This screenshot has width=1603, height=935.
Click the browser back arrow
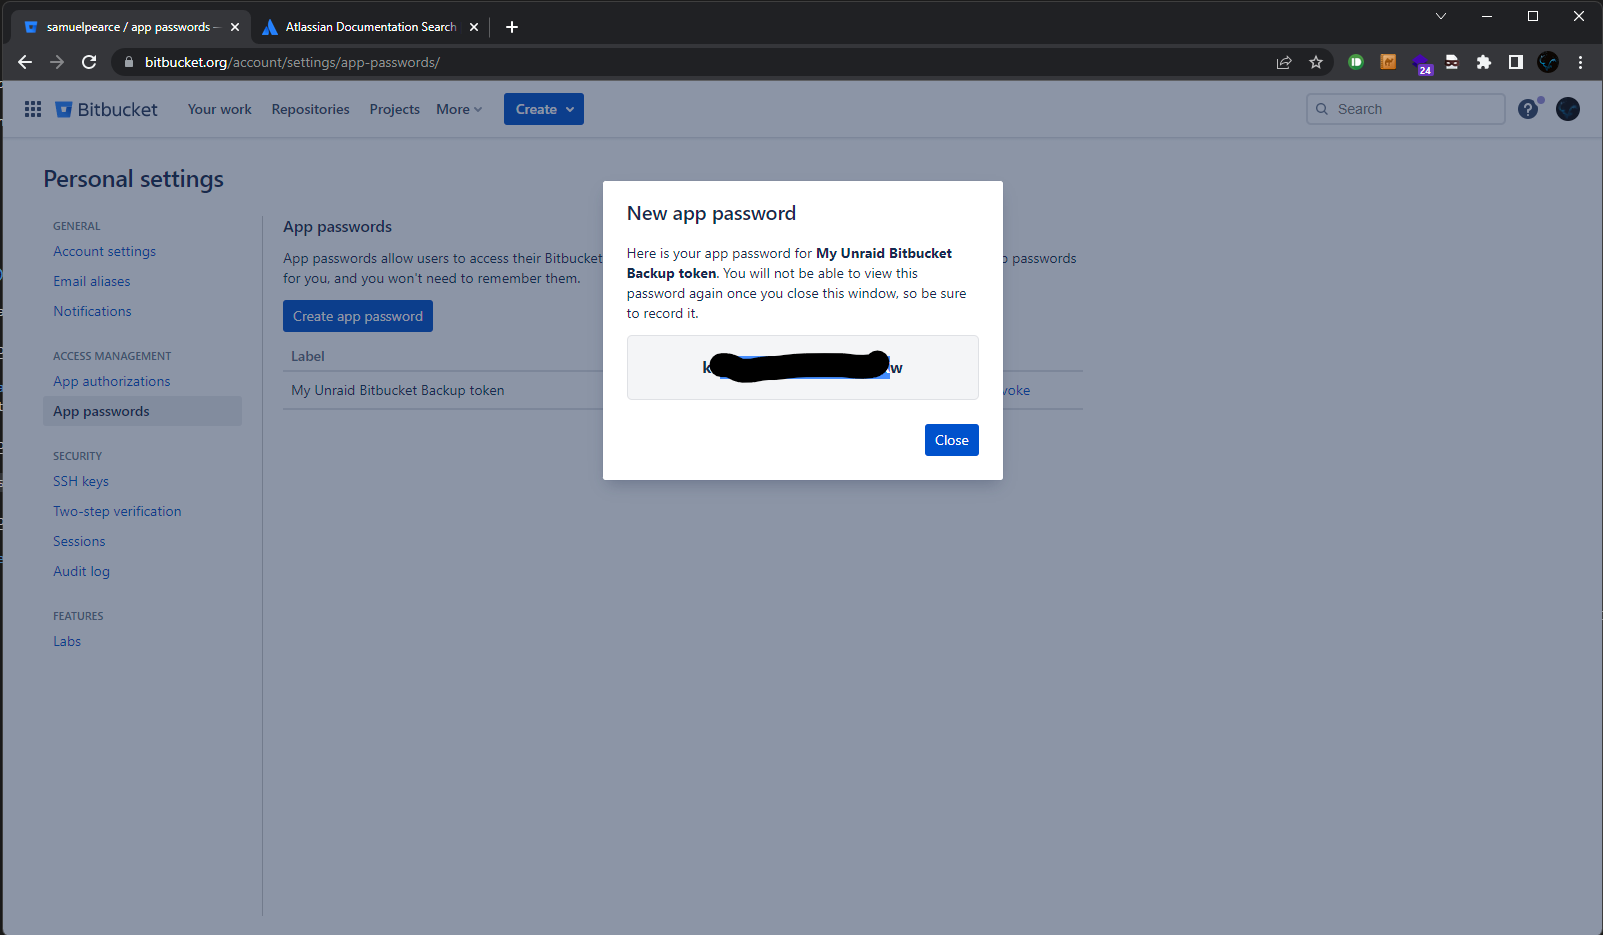click(25, 62)
